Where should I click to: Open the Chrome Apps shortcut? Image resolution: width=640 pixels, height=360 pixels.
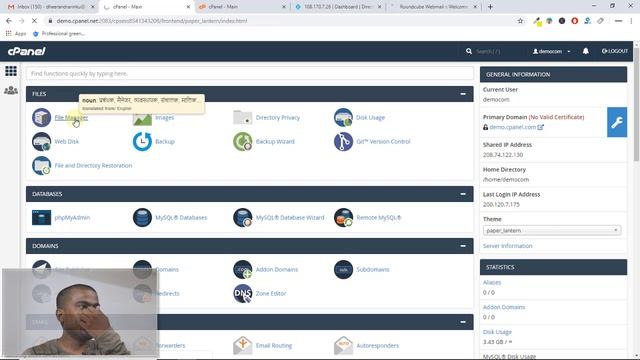point(16,33)
